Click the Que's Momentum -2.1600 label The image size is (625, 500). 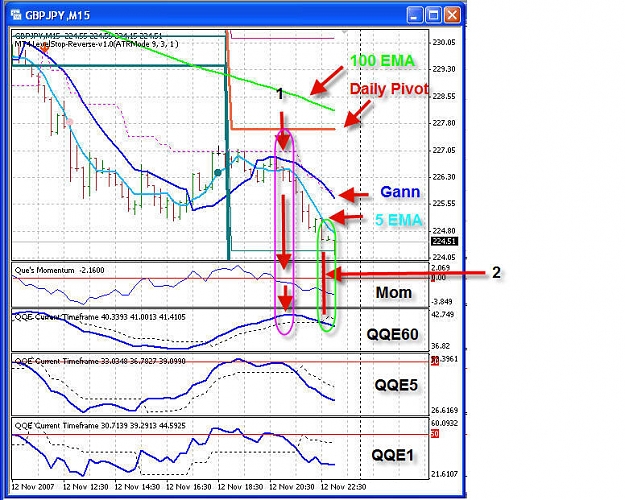tap(59, 270)
